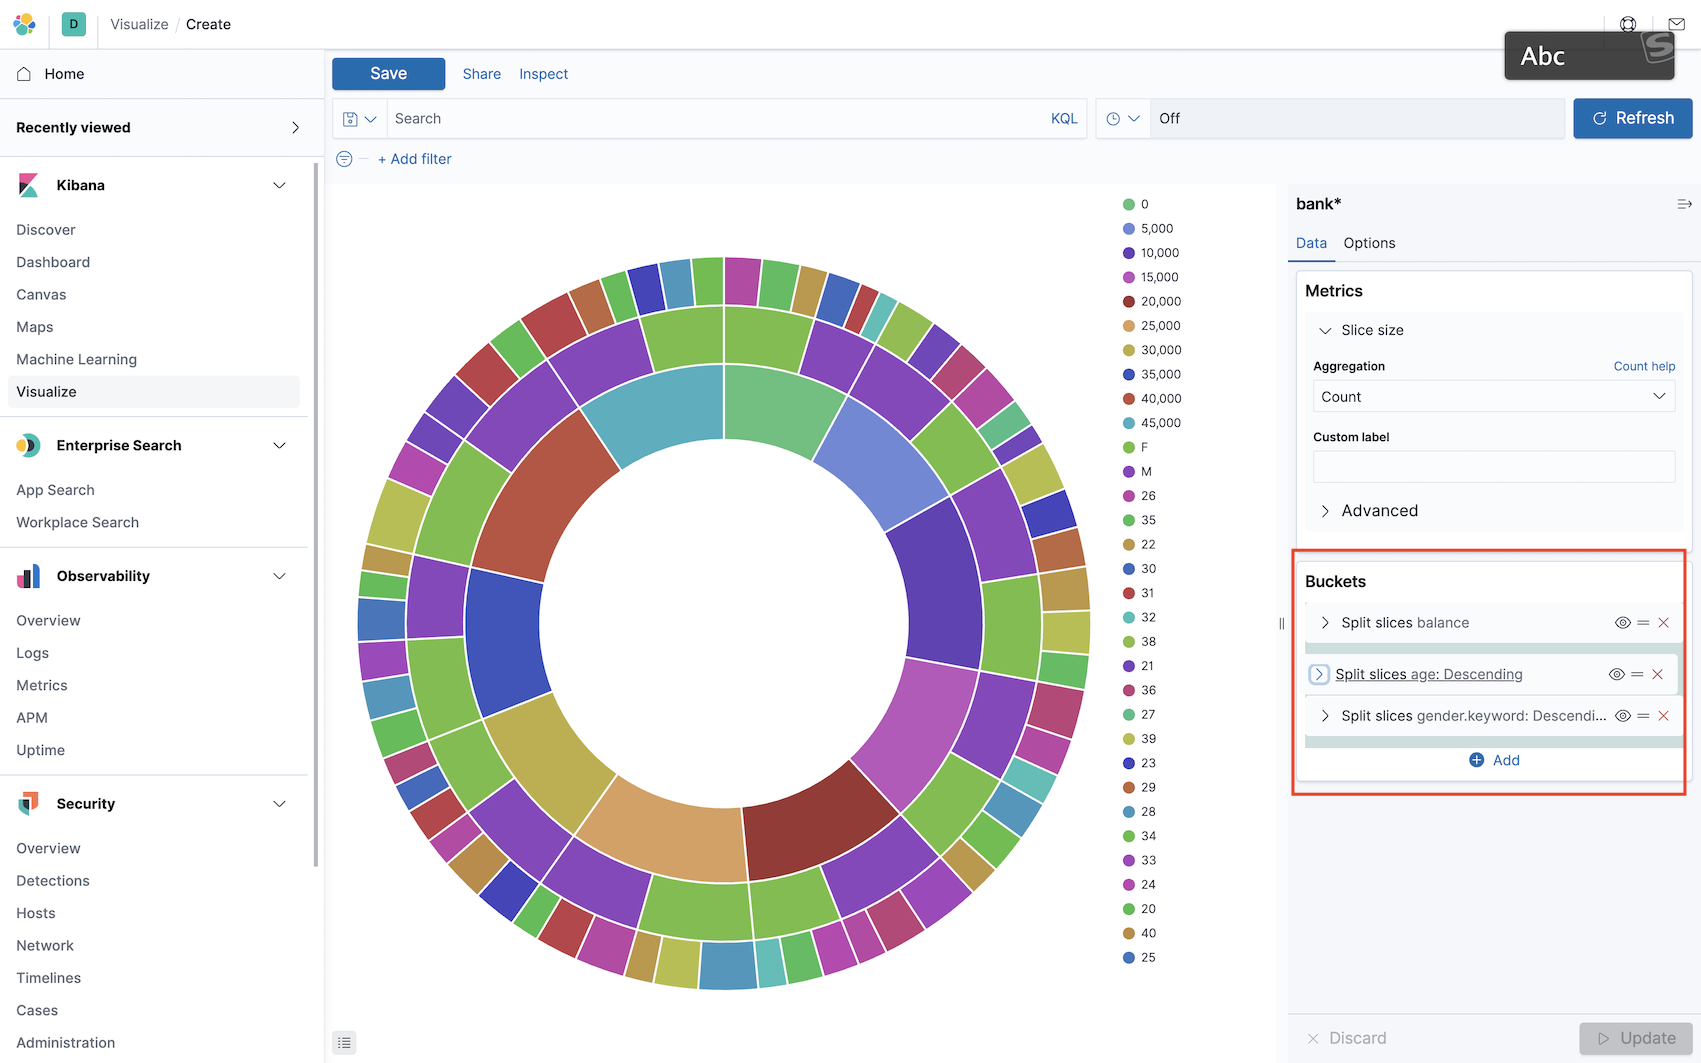Open the Aggregation Count dropdown
Image resolution: width=1701 pixels, height=1063 pixels.
click(x=1494, y=397)
